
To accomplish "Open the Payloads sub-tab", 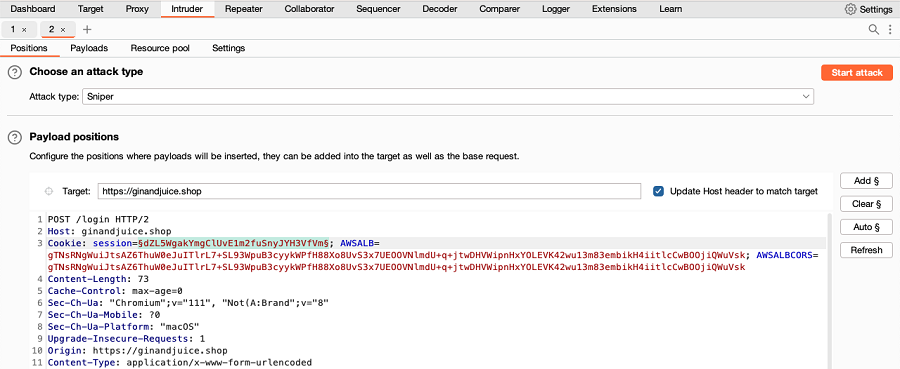I will [89, 48].
